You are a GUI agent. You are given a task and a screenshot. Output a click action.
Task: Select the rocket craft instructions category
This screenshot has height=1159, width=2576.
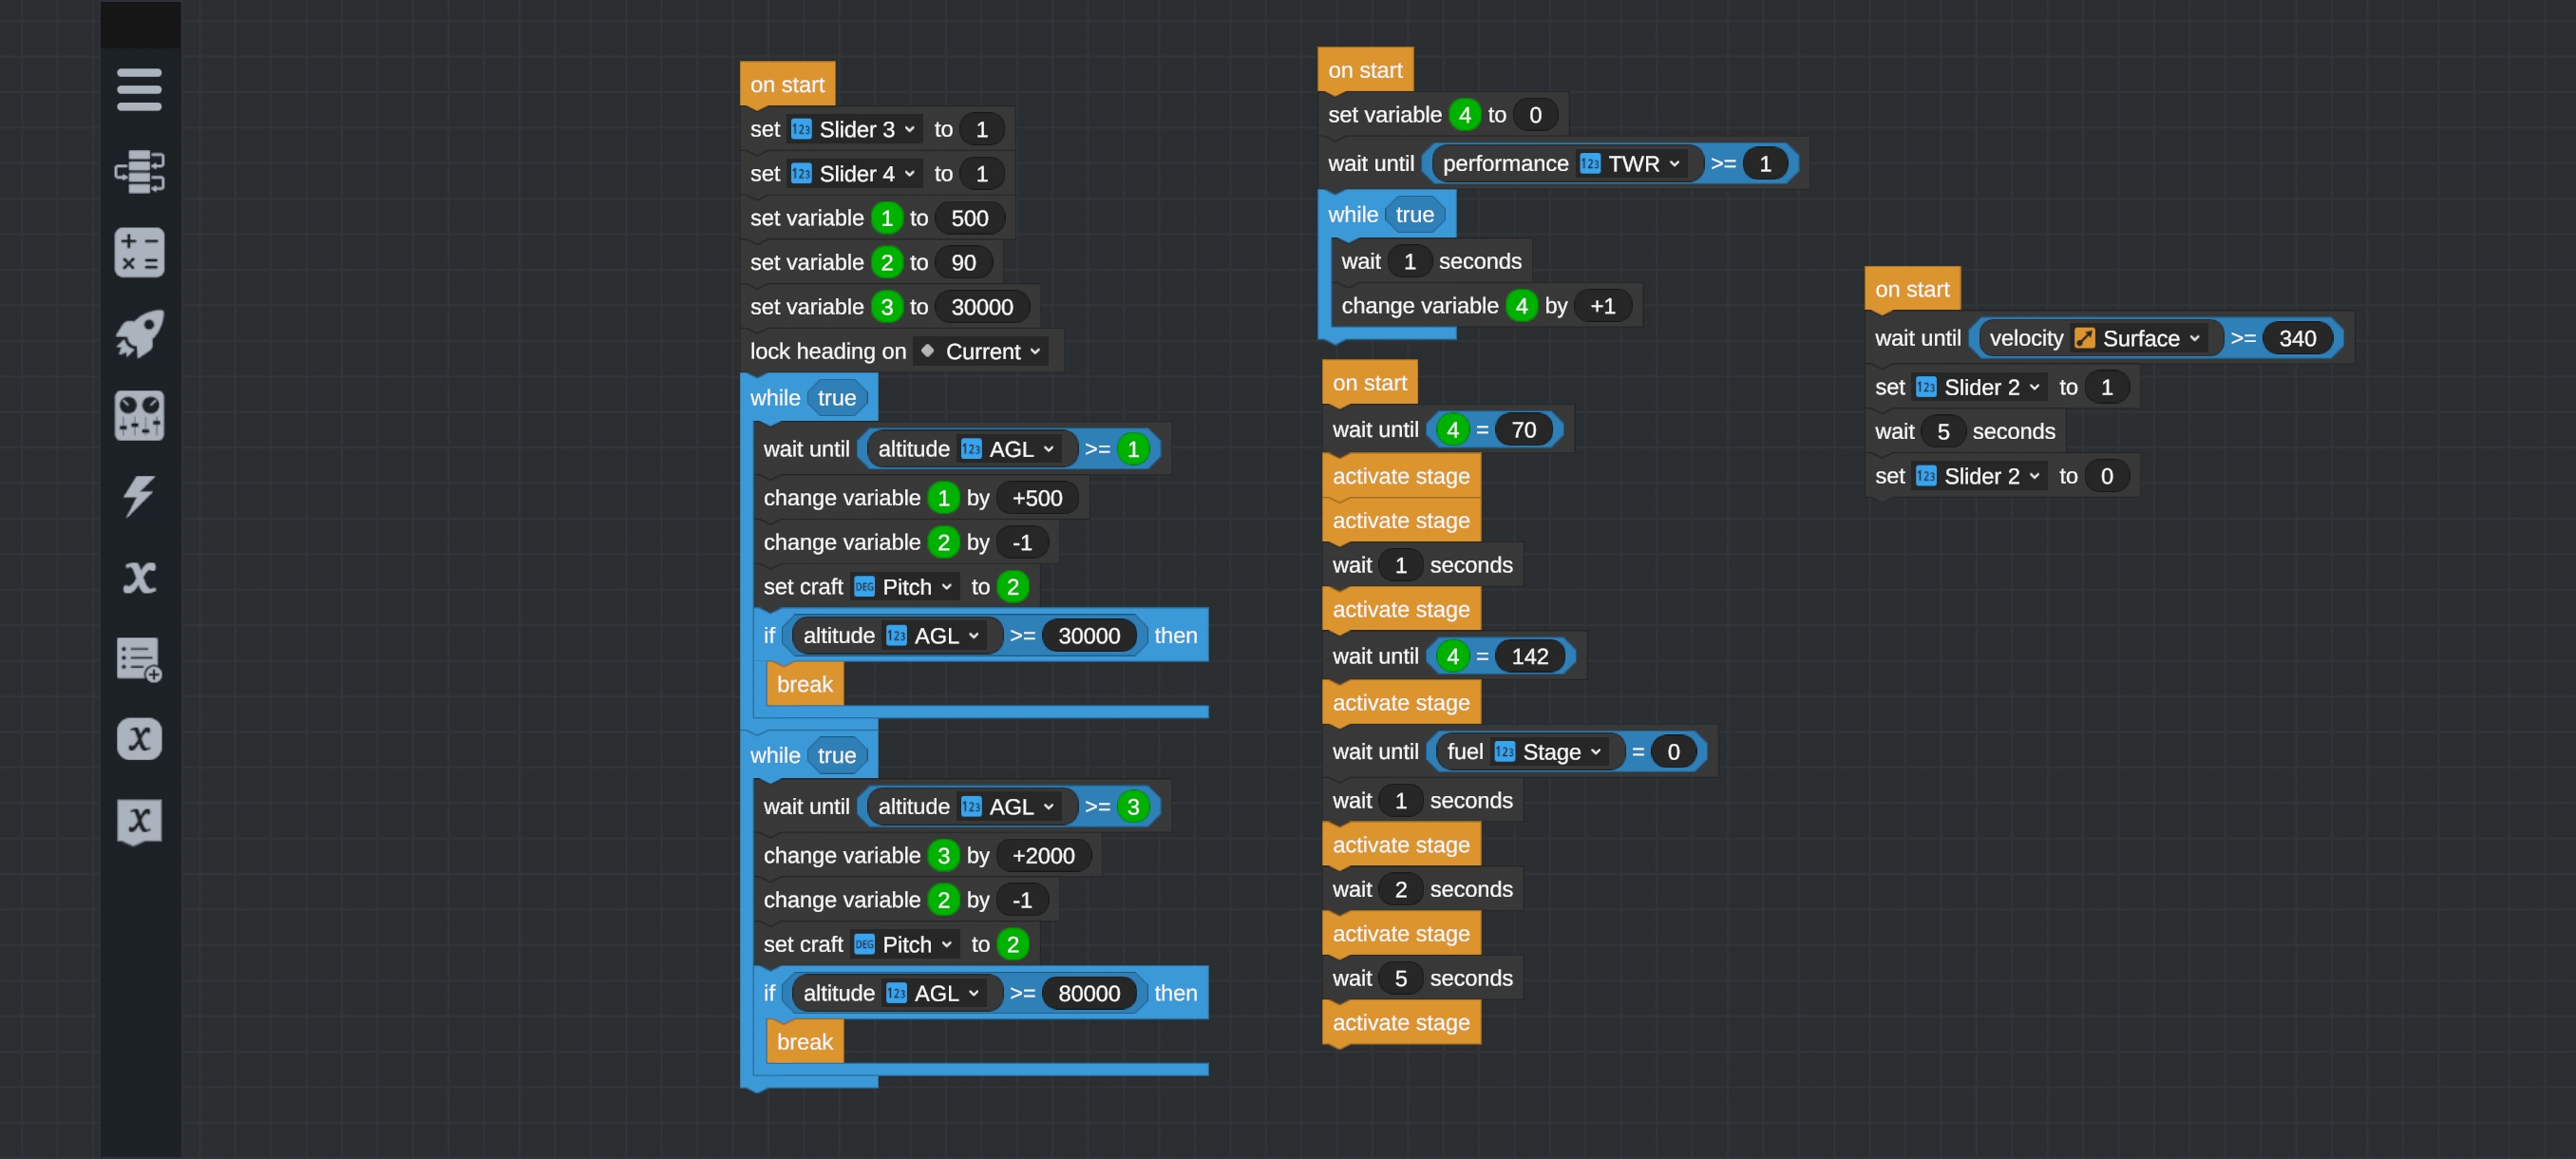pos(139,333)
